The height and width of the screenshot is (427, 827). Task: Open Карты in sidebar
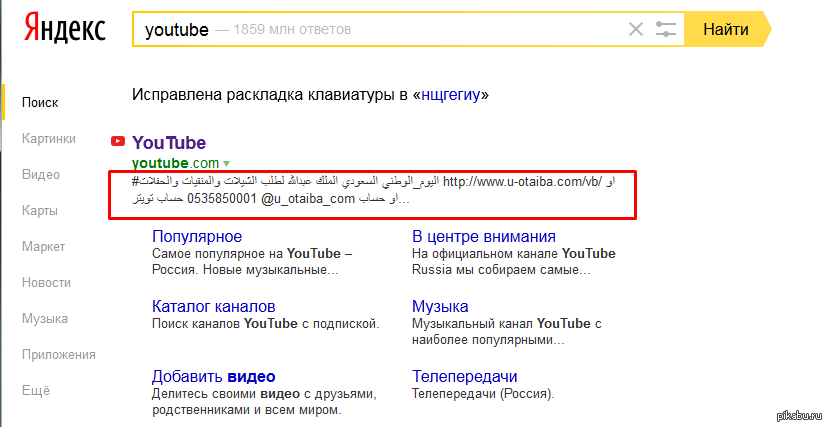tap(40, 210)
